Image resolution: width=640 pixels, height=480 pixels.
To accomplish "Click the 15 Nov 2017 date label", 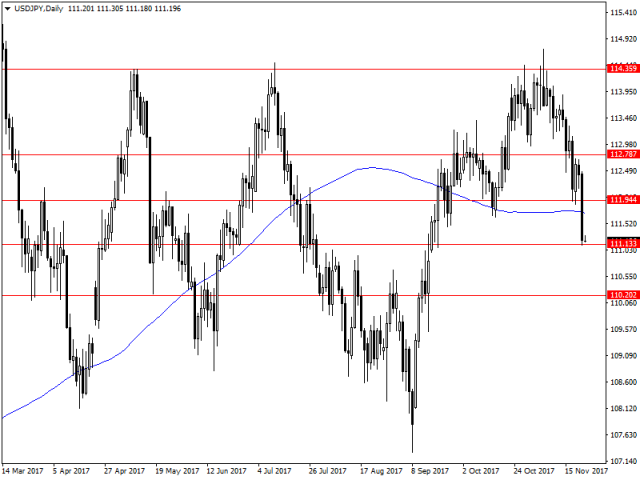I will (x=585, y=471).
